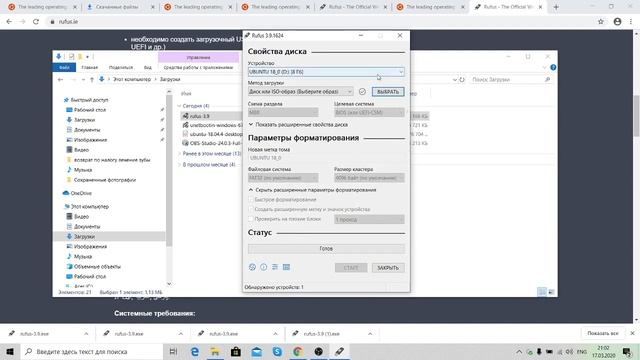The width and height of the screenshot is (640, 360).
Task: Open Вид tab in Explorer ribbon
Action: click(x=148, y=67)
